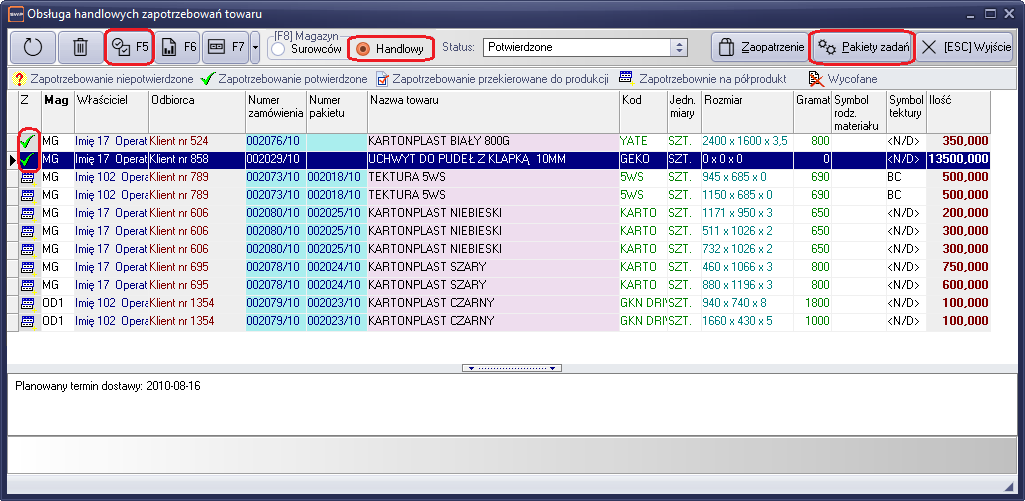This screenshot has width=1025, height=501.
Task: Select the Handlowy warehouse radio button
Action: 364,49
